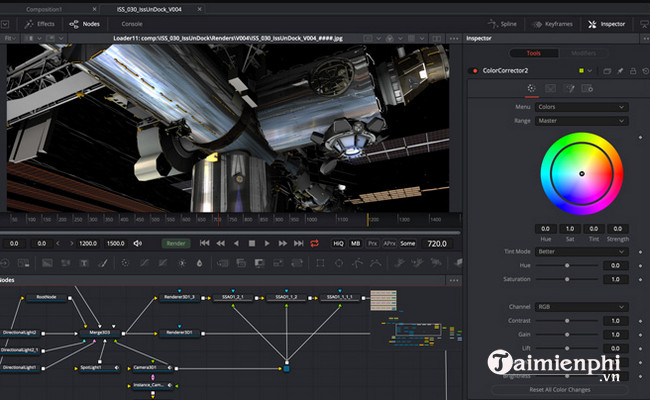Open the Menu dropdown showing Colors
The image size is (650, 400).
[582, 106]
